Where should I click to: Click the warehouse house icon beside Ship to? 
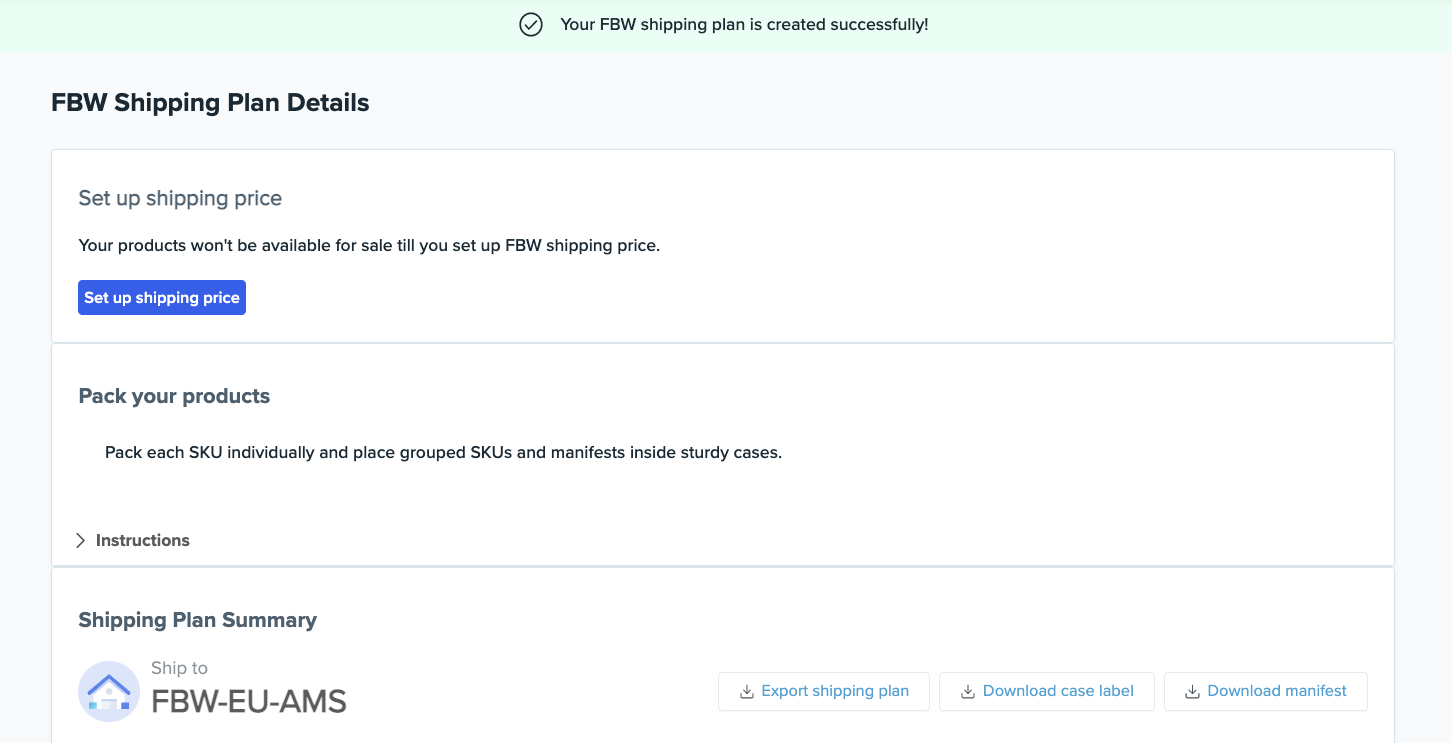[x=109, y=691]
